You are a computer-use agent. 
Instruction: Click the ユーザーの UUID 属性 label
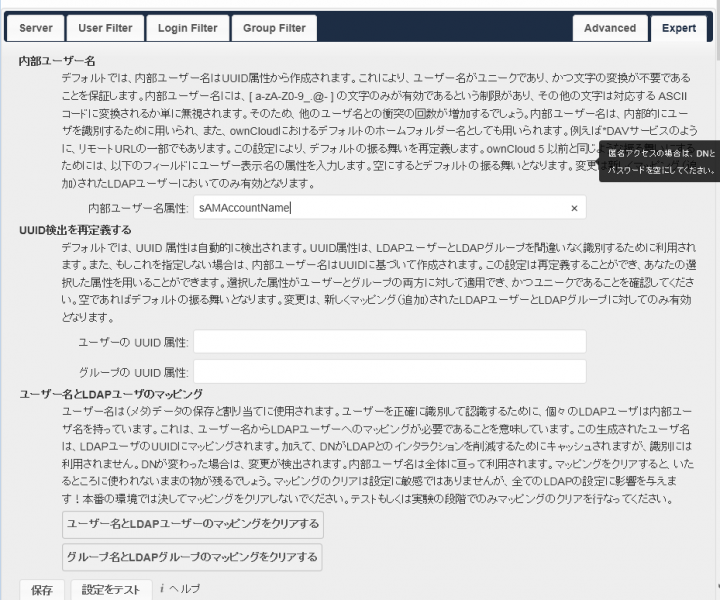[133, 342]
